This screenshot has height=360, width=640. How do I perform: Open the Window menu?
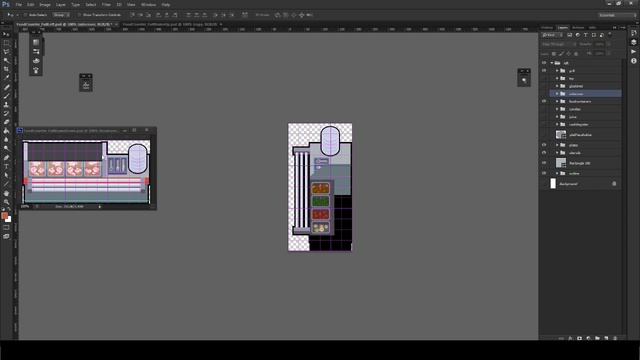(148, 4)
